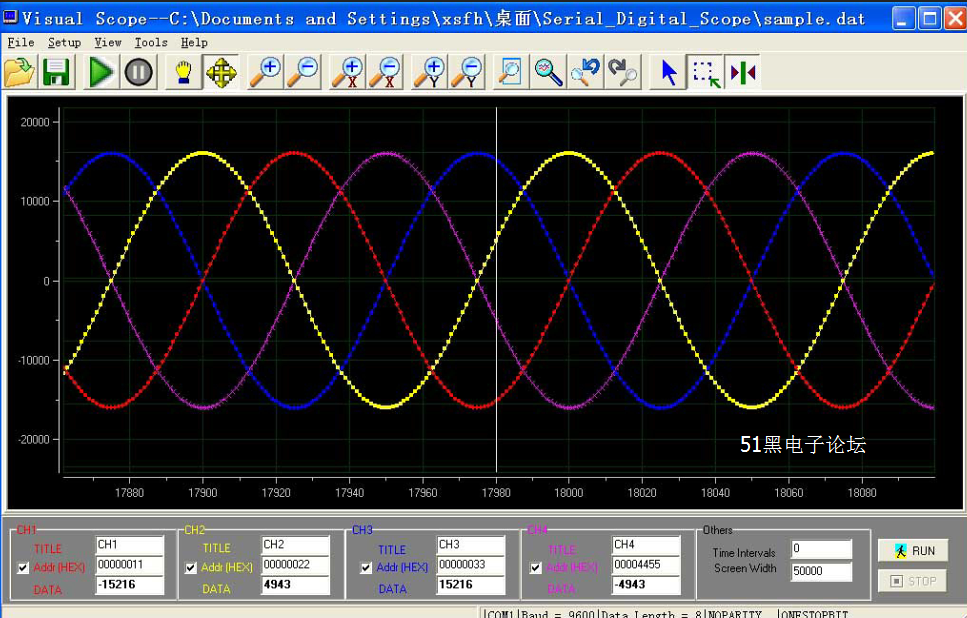Click the Baud = 9600 status bar entry
Screen dimensions: 967x618
click(x=558, y=614)
